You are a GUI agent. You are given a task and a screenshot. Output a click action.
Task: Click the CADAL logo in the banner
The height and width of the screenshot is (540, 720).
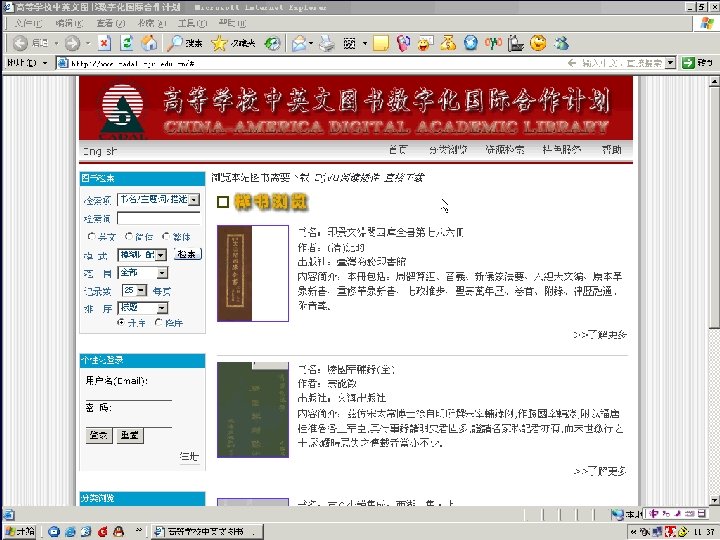coord(122,111)
